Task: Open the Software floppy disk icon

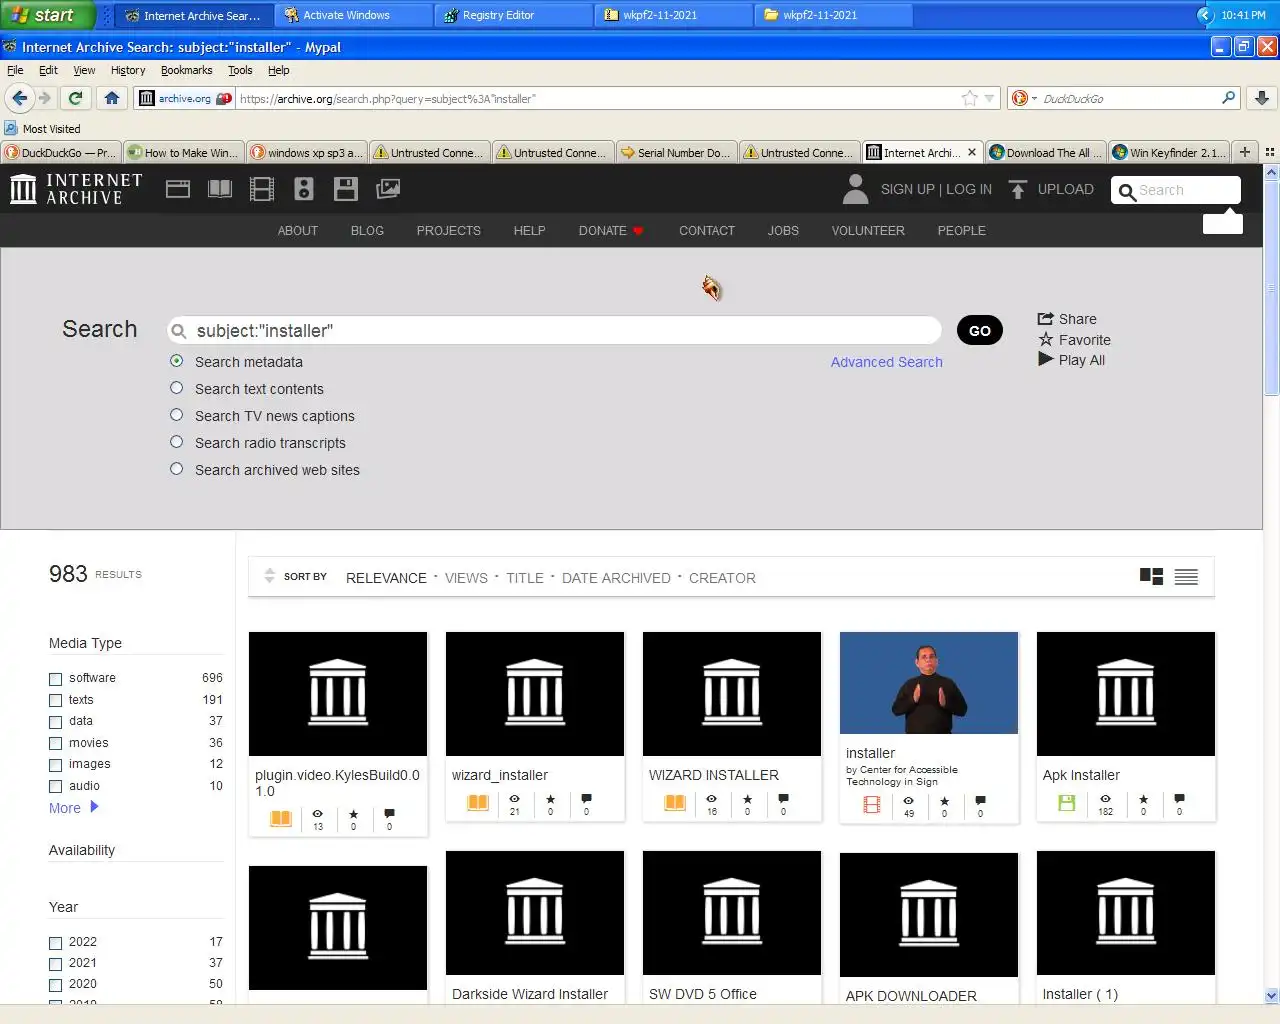Action: point(346,189)
